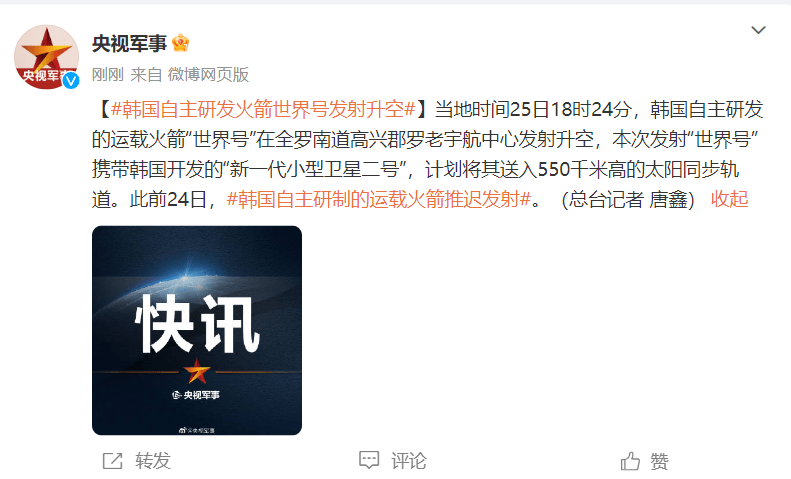Click the comment bubble icon
Screen dimensions: 791x479
tap(369, 460)
